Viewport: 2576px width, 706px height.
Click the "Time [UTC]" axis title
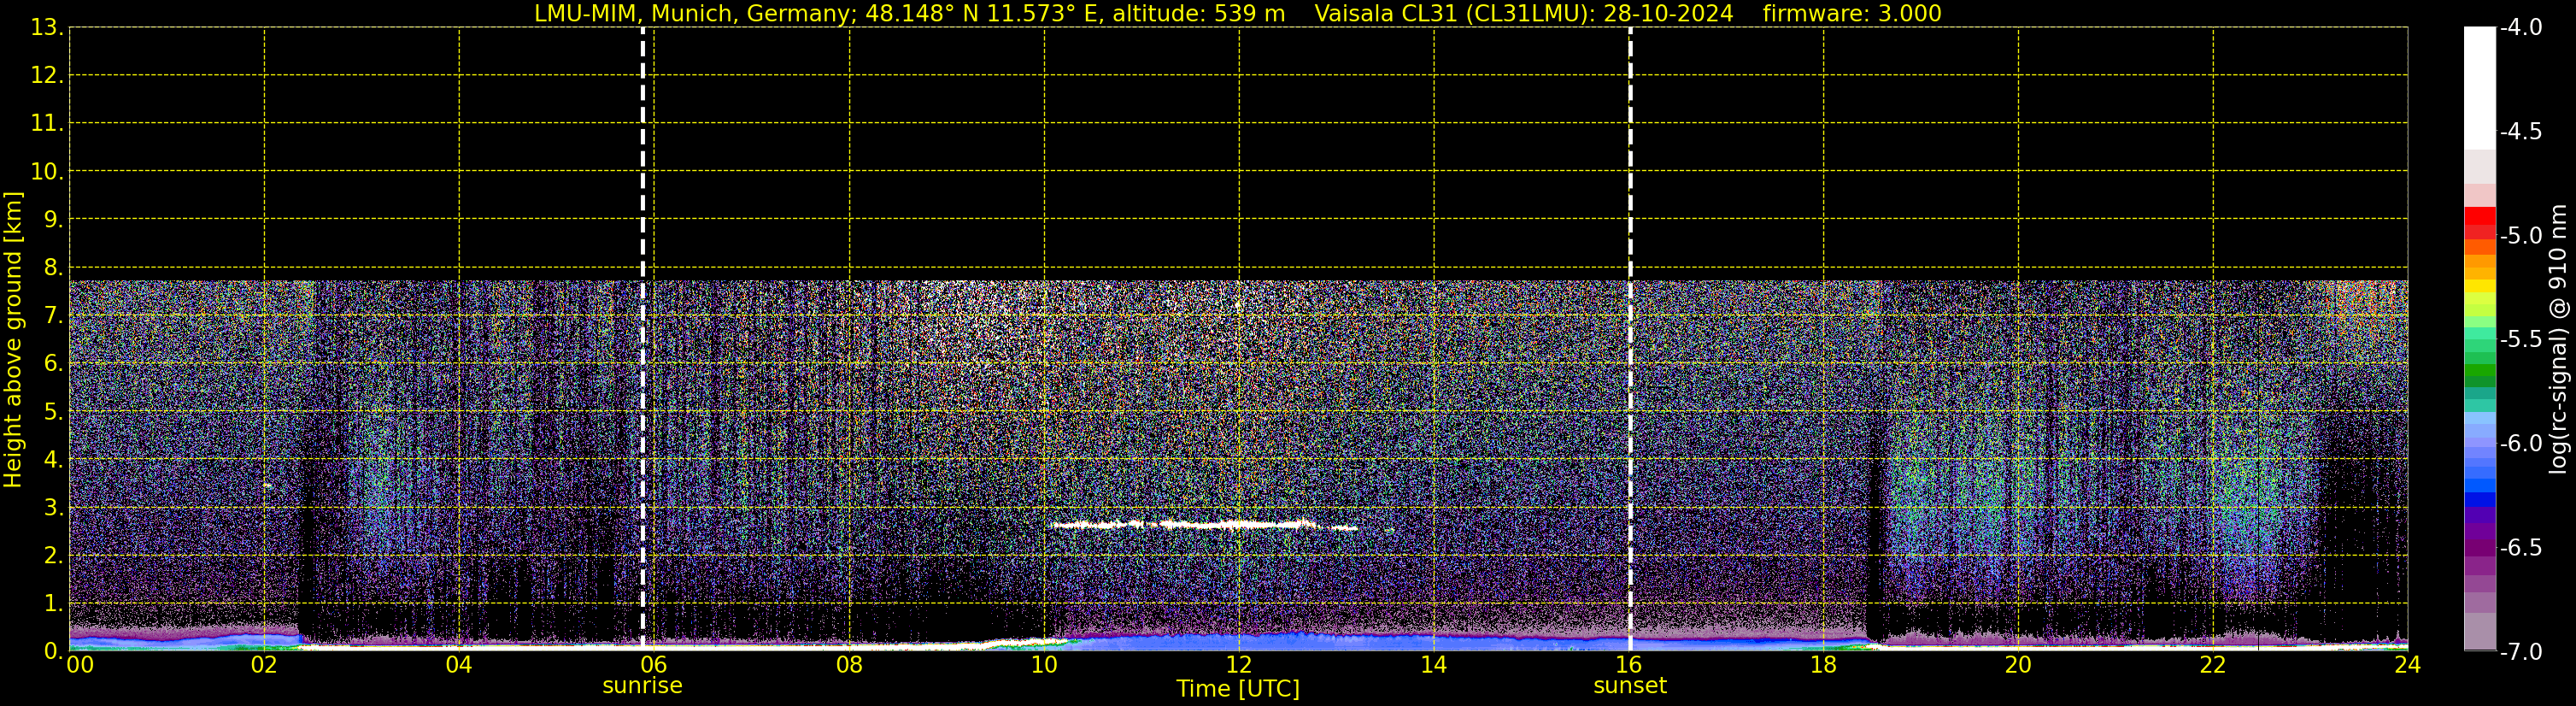[x=1238, y=689]
